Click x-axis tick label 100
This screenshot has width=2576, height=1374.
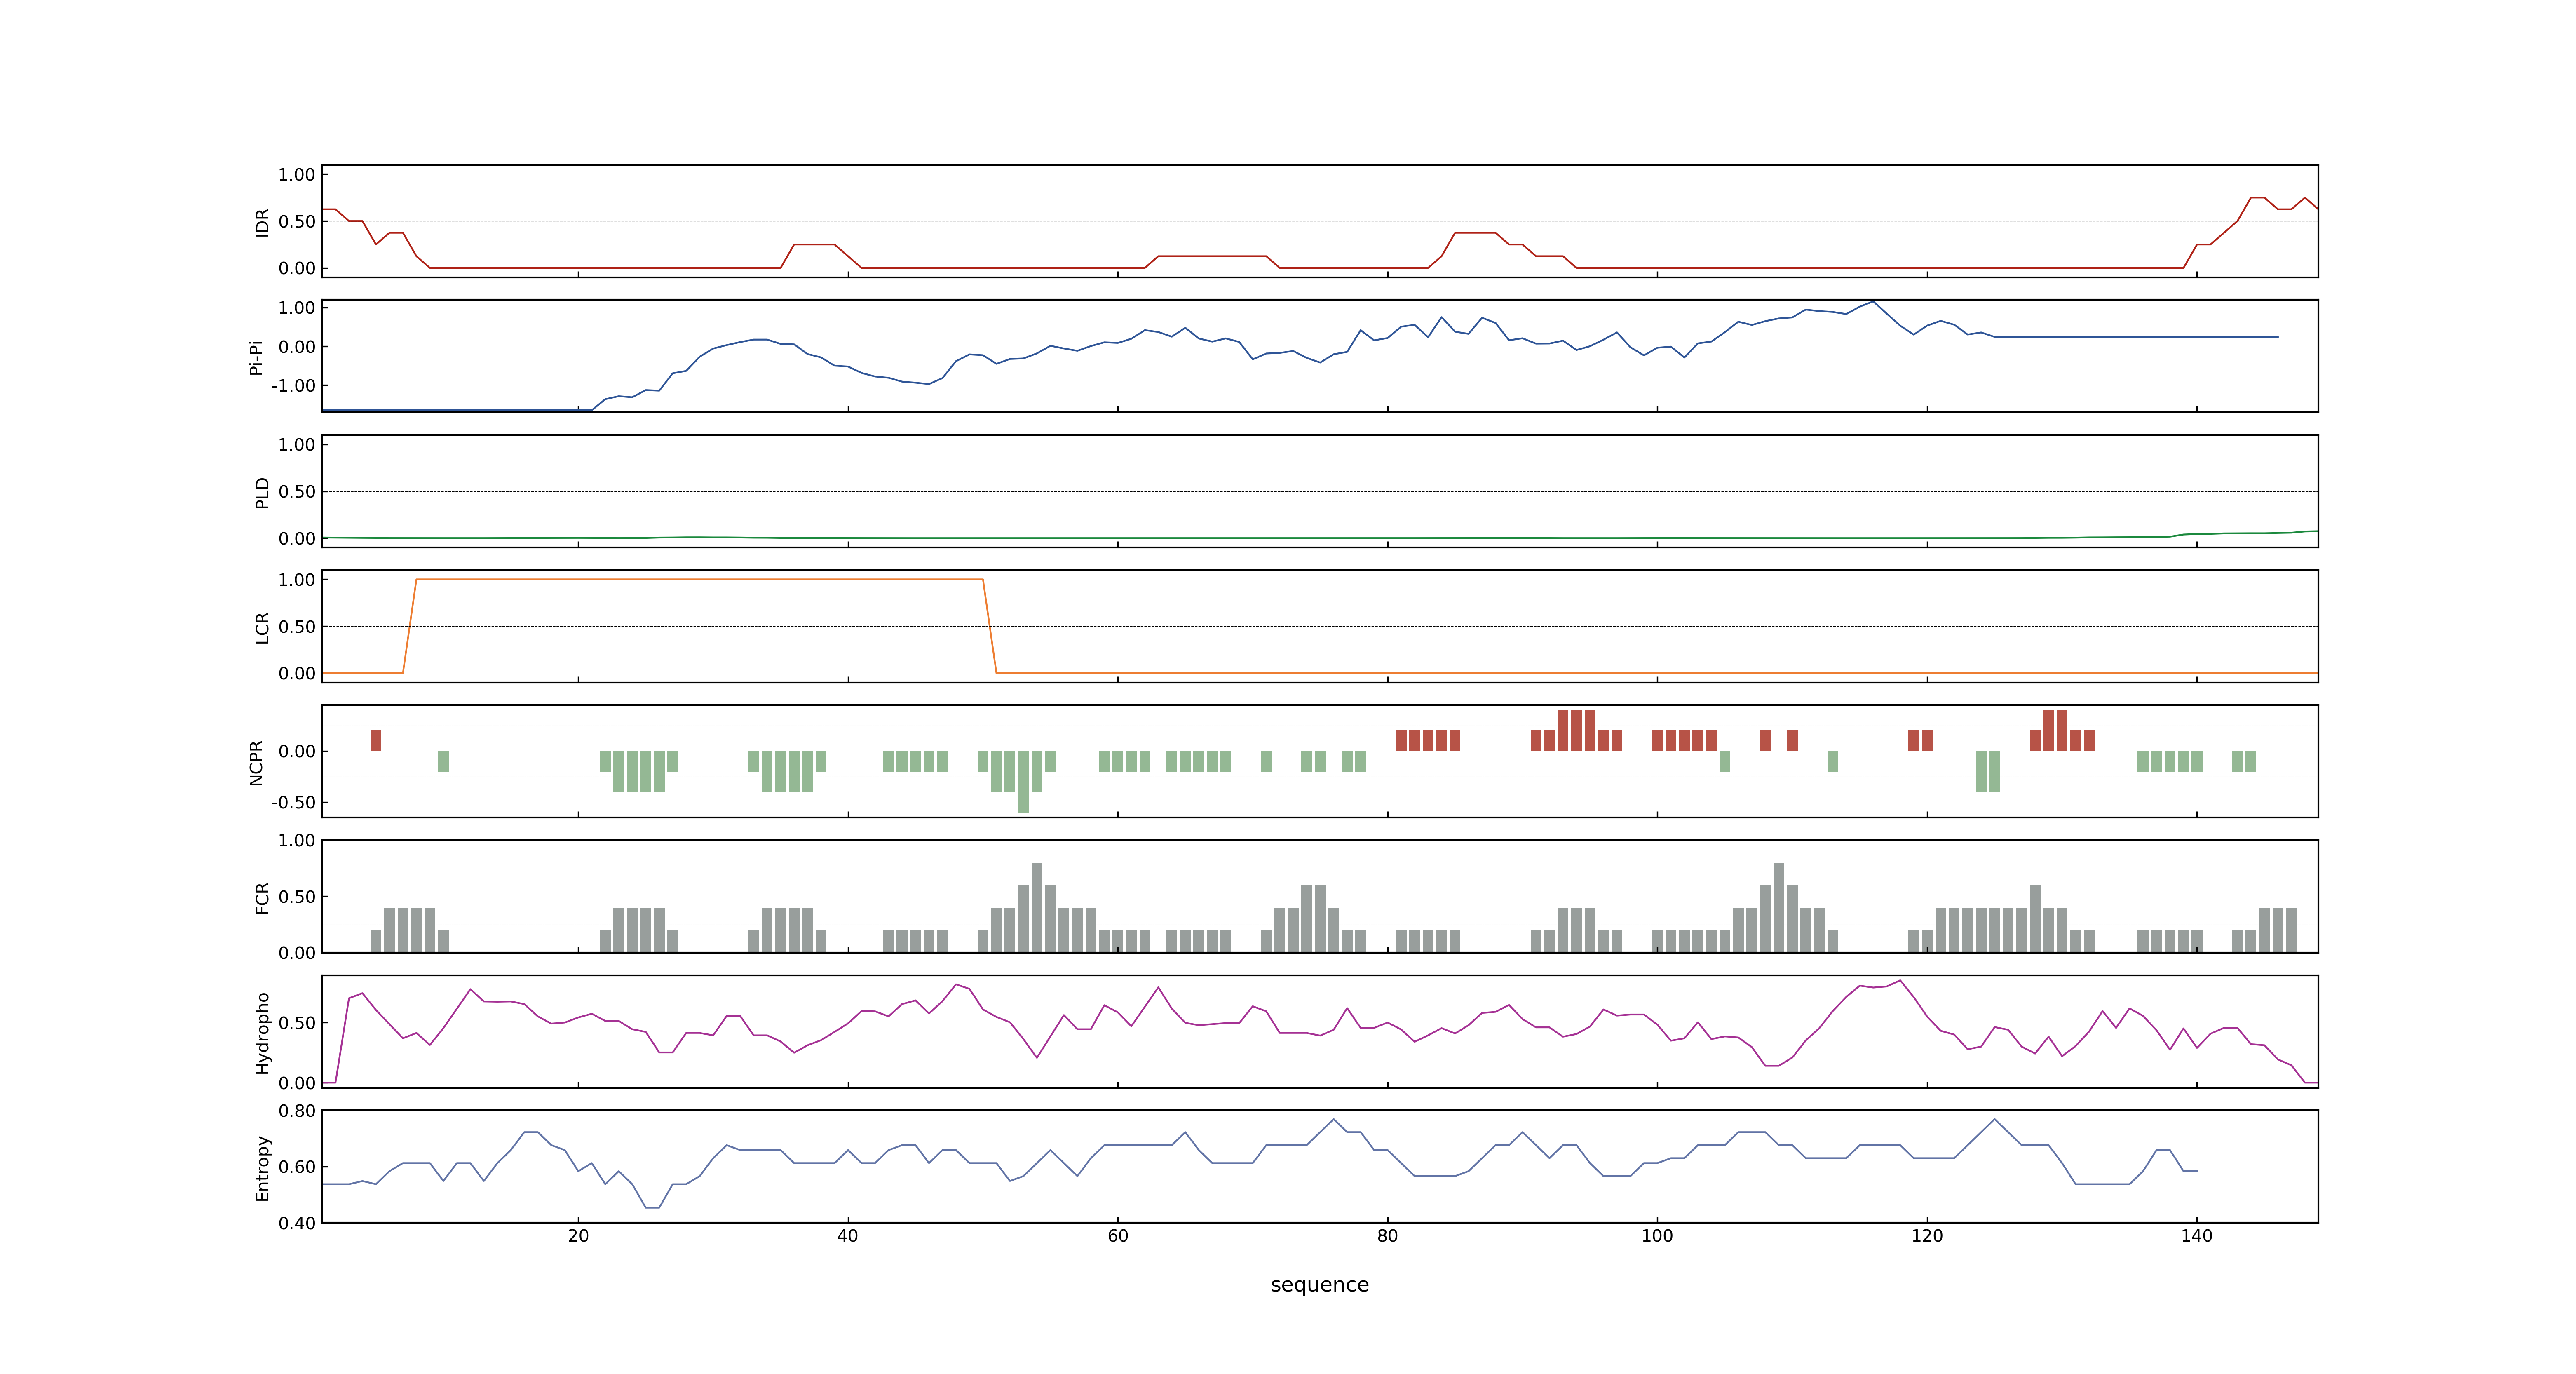(x=1657, y=1236)
